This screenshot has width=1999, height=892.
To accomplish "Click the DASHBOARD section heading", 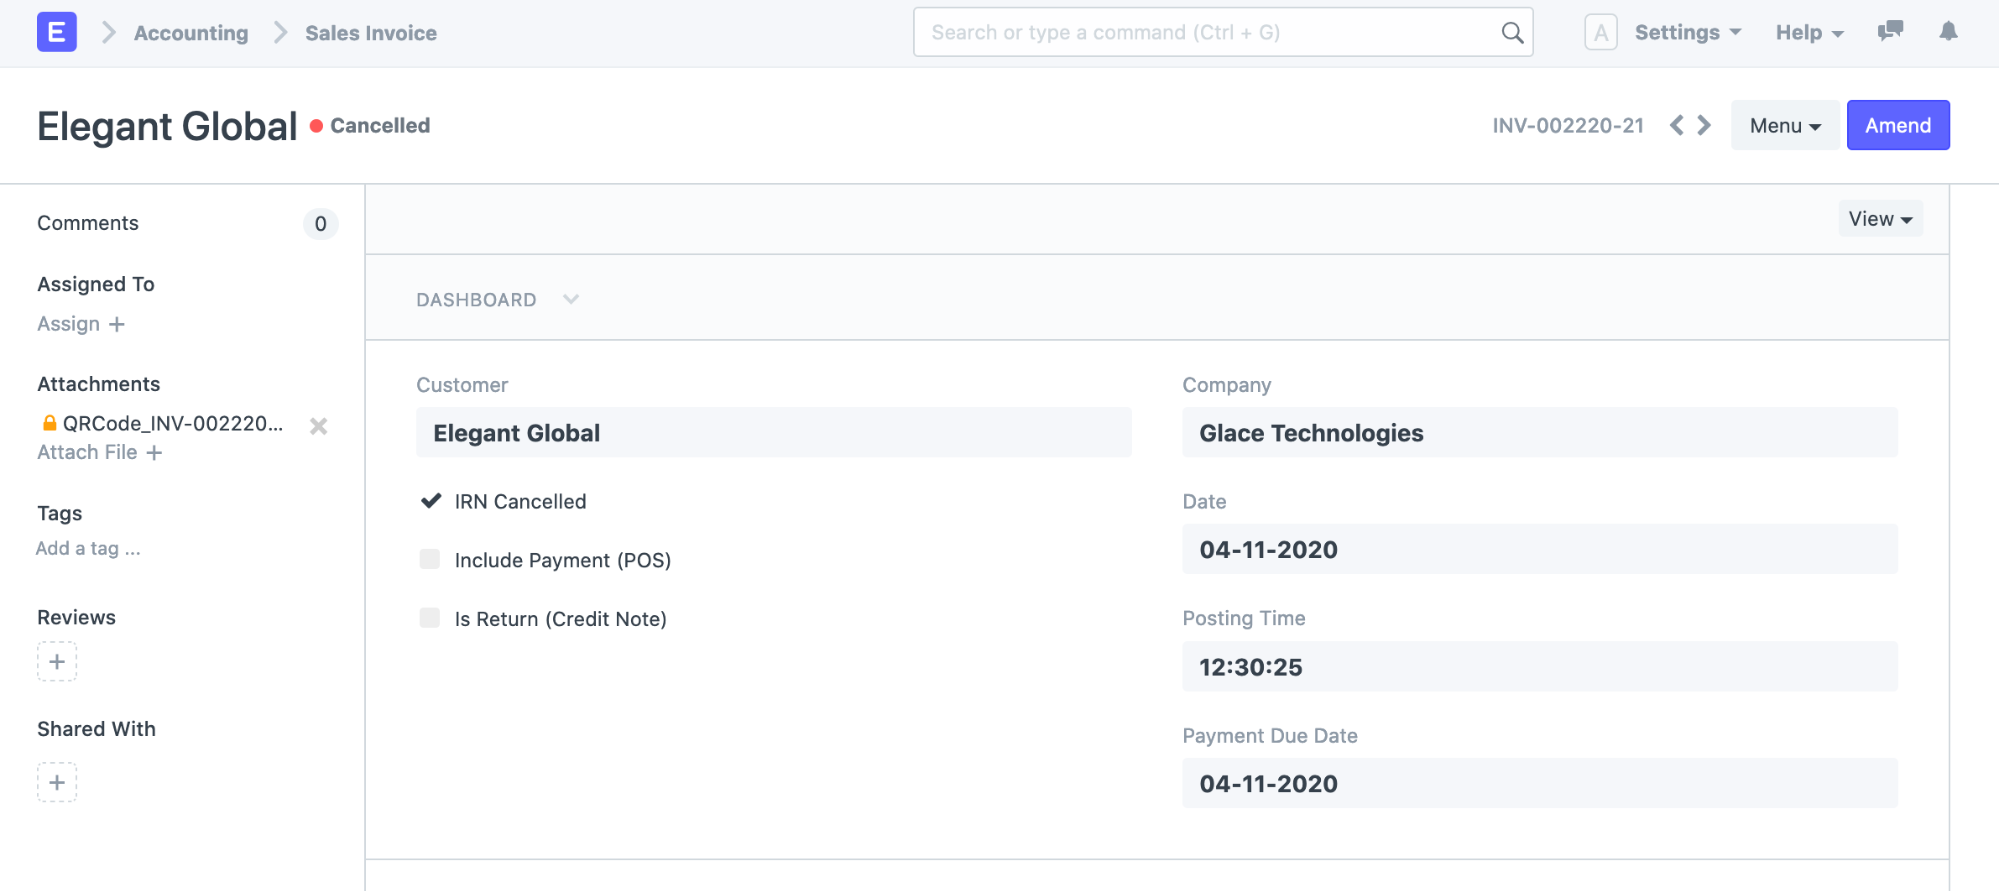I will [x=476, y=300].
